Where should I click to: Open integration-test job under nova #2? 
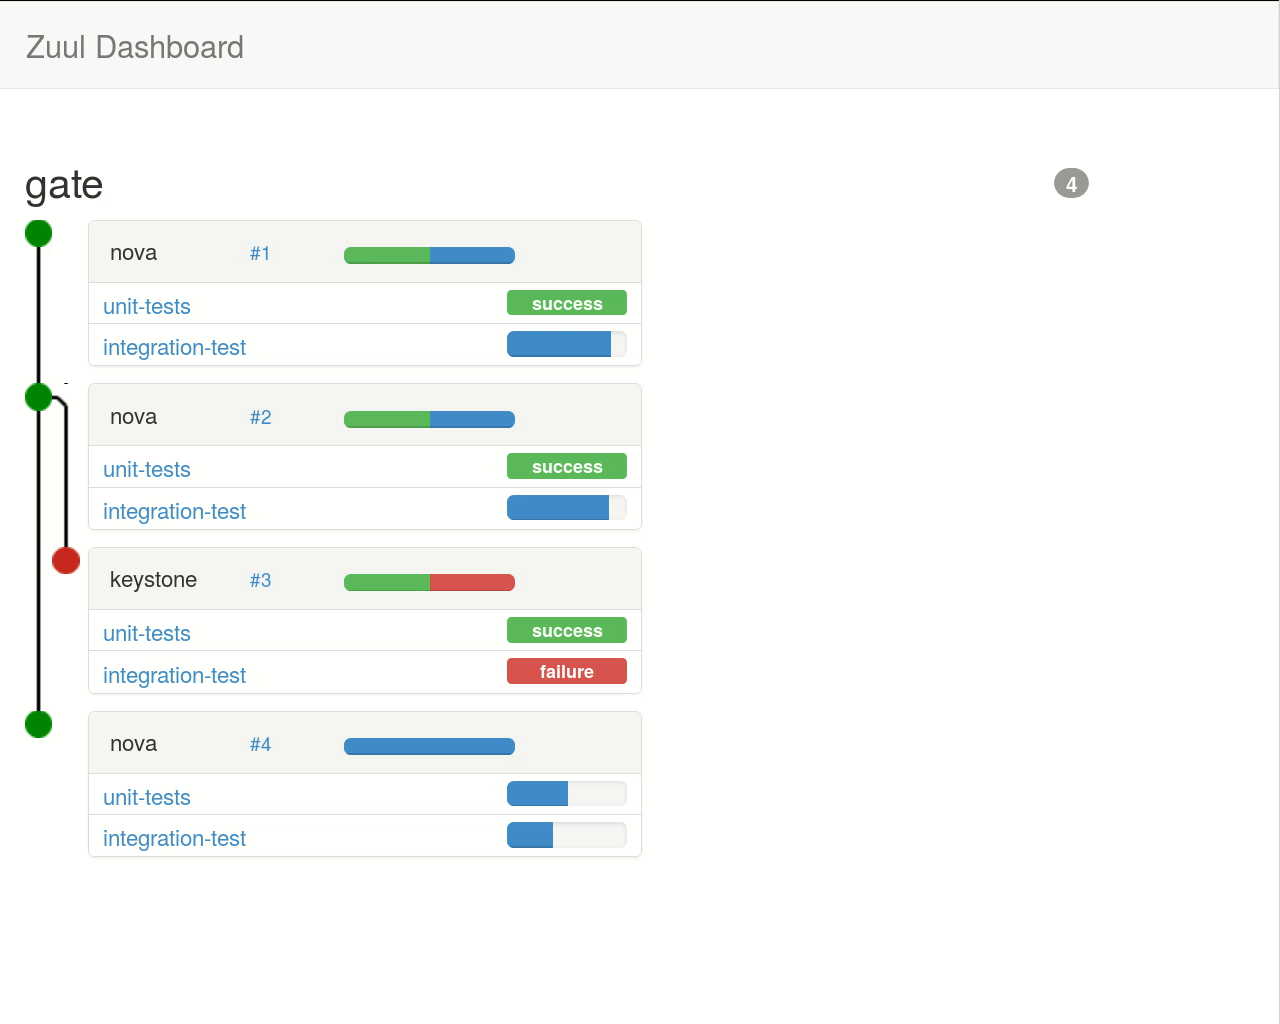pyautogui.click(x=174, y=512)
